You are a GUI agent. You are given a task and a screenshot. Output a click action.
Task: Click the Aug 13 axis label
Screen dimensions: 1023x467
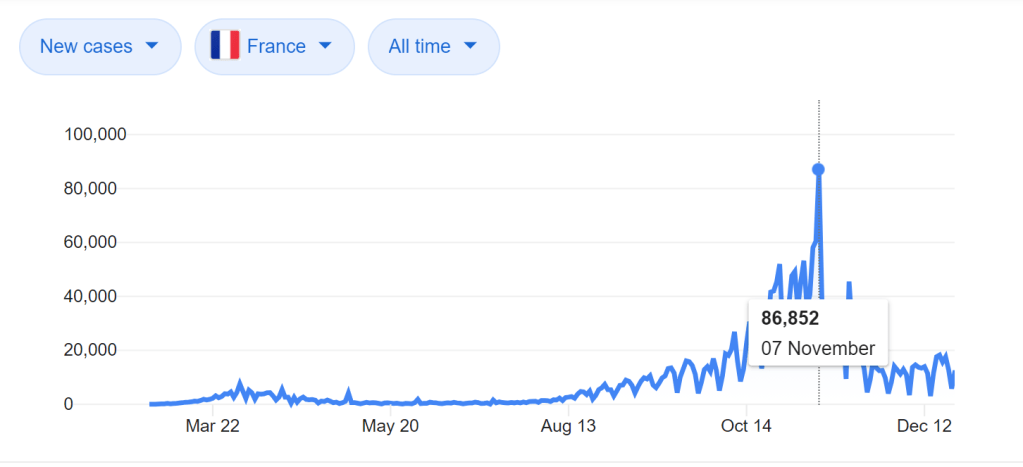(568, 427)
